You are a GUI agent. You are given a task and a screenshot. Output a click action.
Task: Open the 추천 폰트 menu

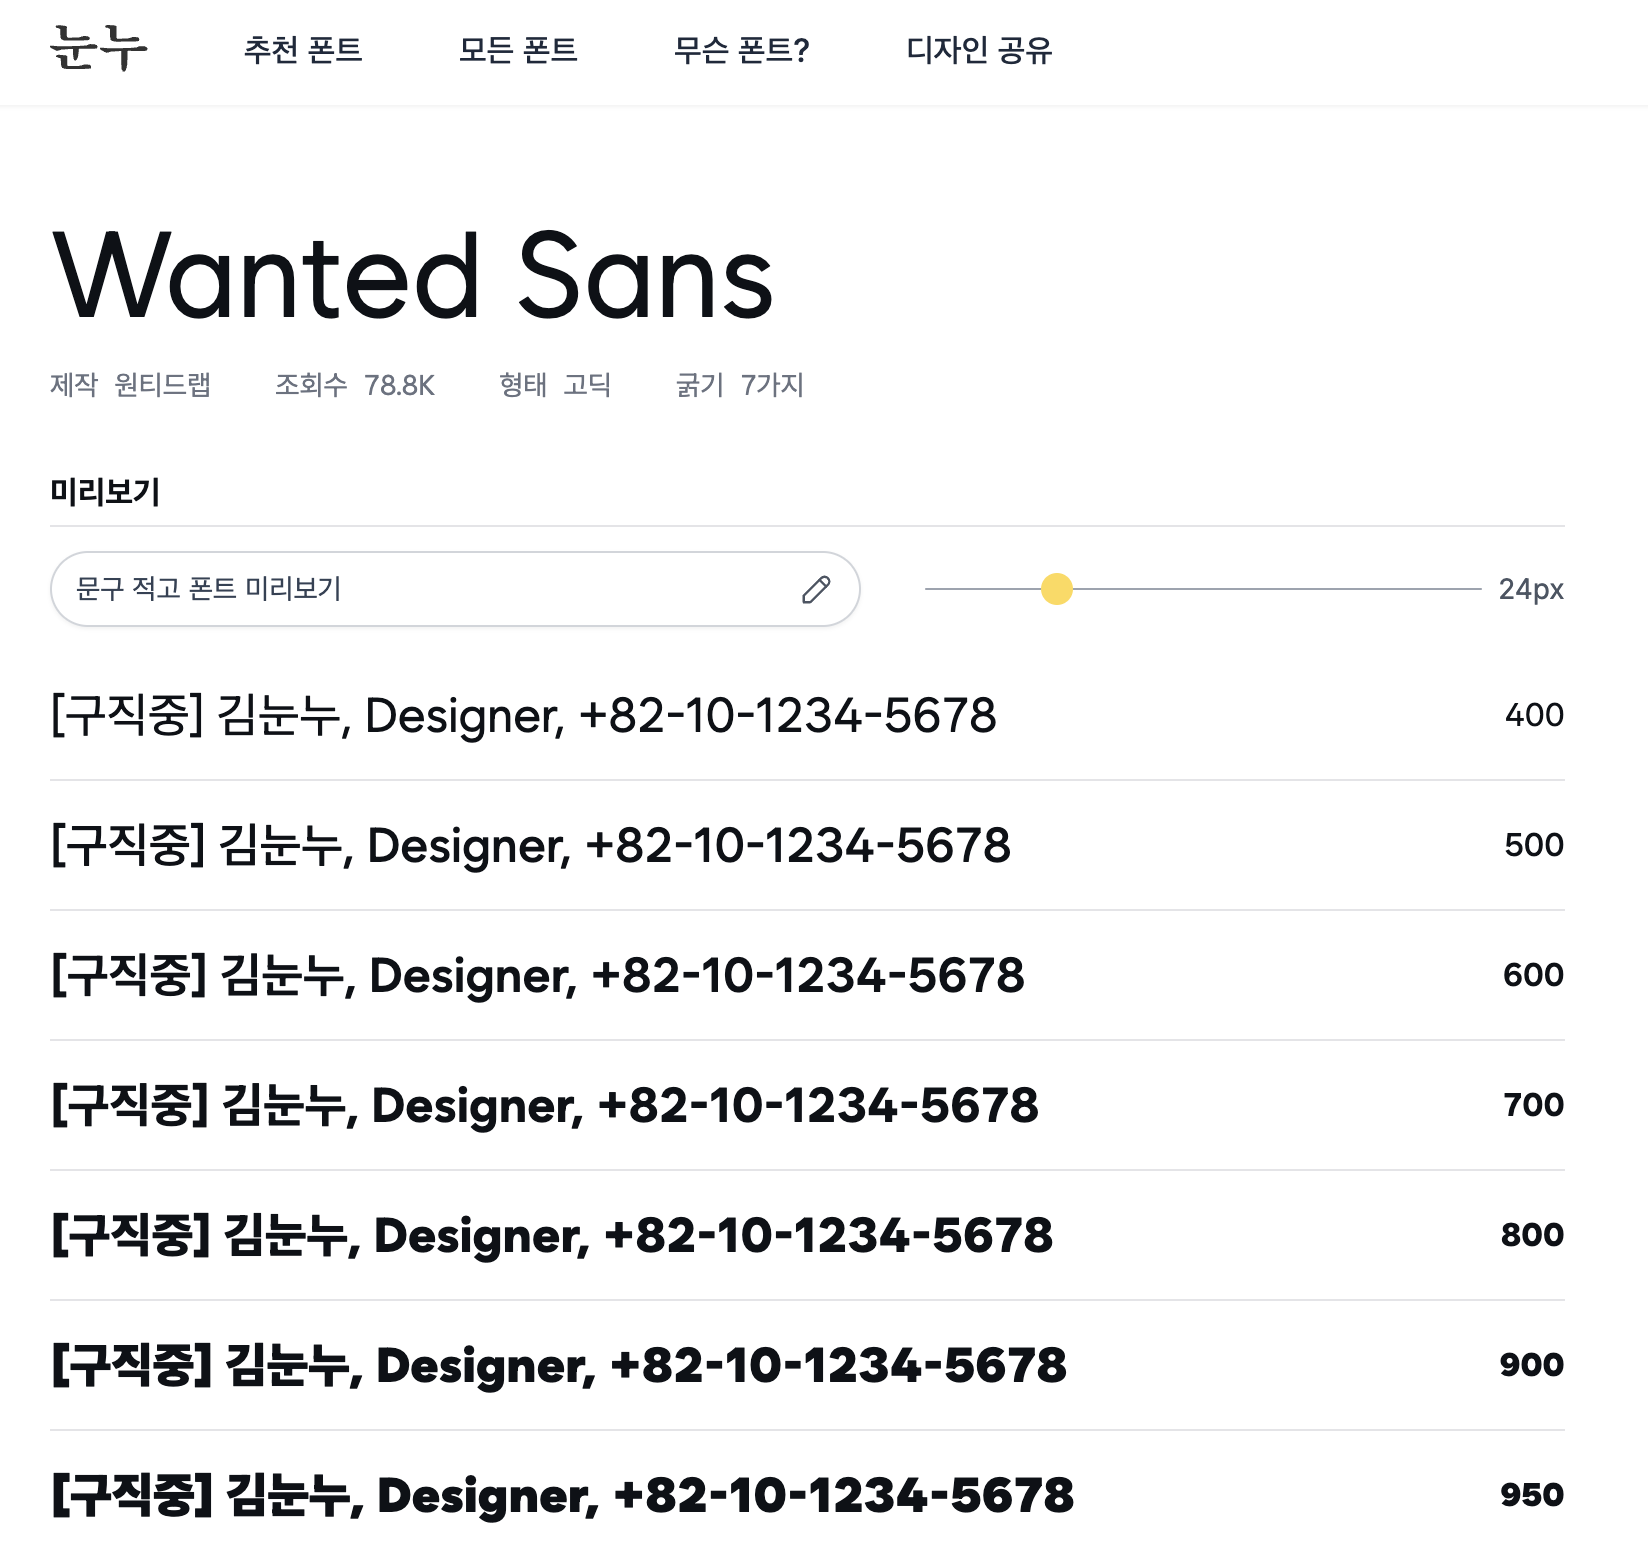303,49
